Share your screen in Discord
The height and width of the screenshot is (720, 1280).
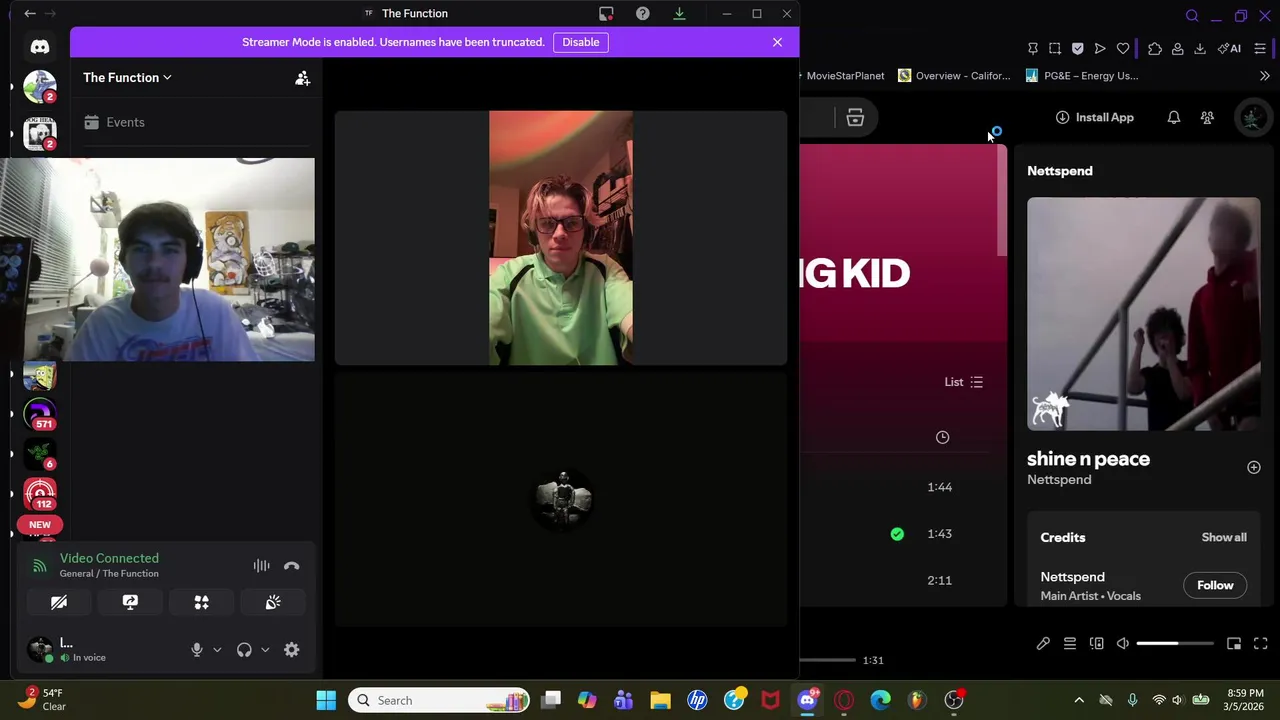click(130, 602)
